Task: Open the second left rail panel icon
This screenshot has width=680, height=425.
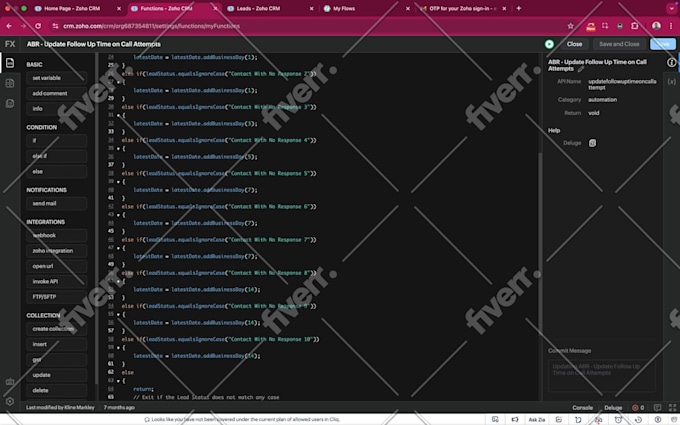Action: click(10, 83)
